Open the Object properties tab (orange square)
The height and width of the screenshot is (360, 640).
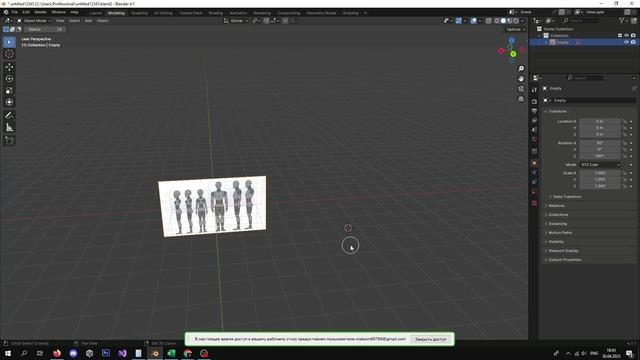(534, 163)
